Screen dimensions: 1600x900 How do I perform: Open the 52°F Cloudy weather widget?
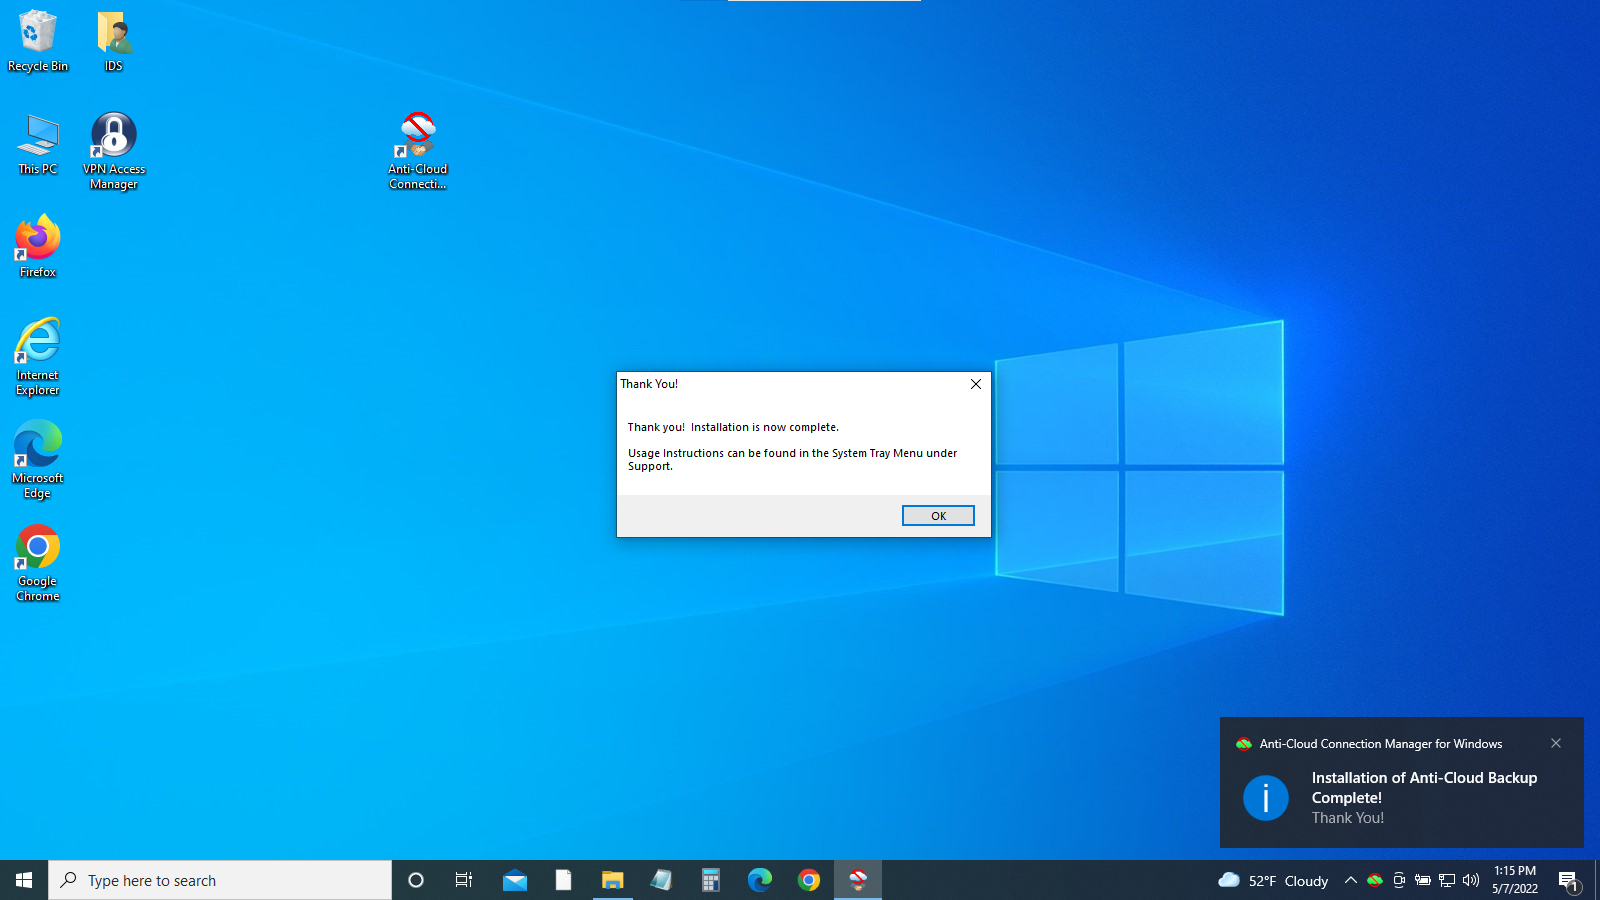point(1273,880)
